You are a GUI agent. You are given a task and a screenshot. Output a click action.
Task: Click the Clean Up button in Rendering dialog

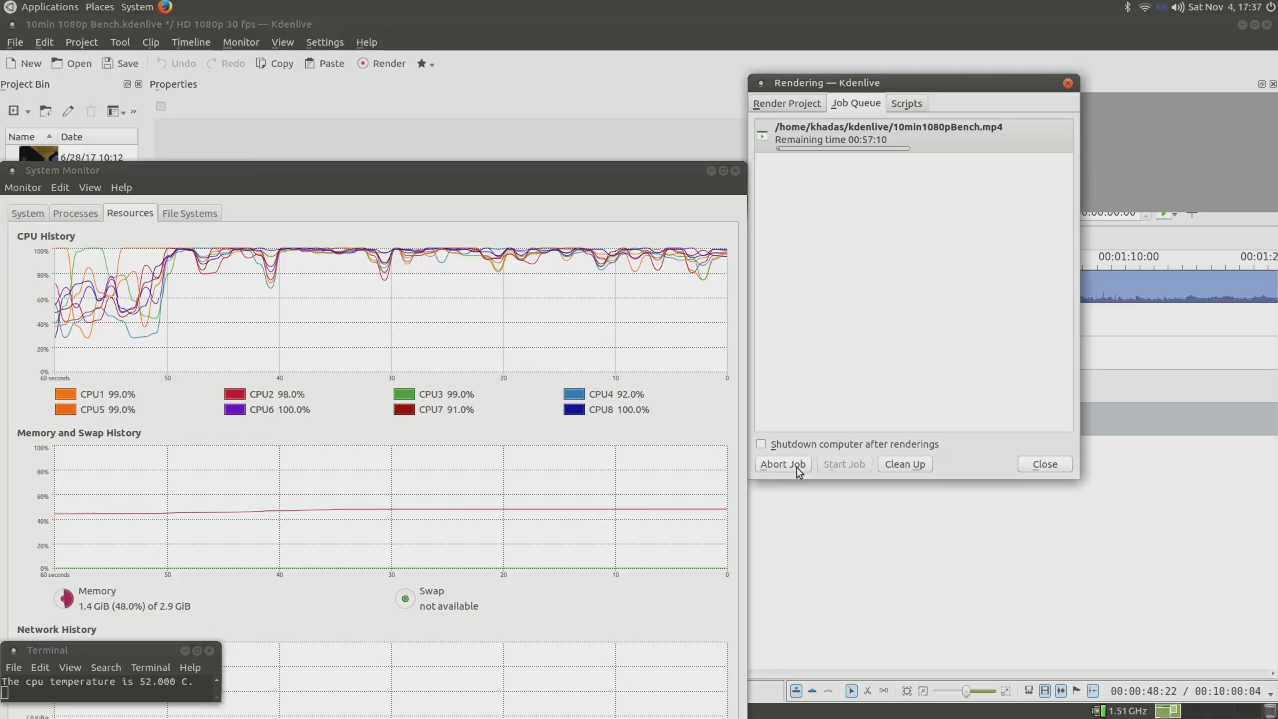point(904,464)
